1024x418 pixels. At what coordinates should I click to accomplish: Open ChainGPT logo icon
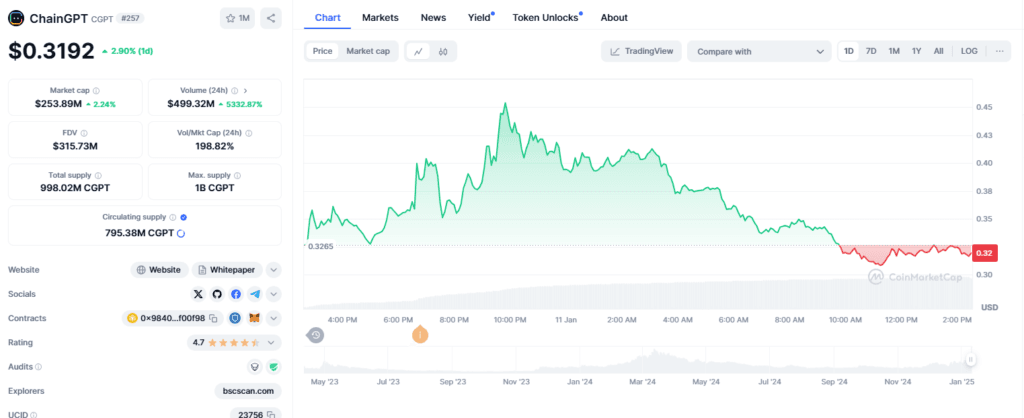16,18
